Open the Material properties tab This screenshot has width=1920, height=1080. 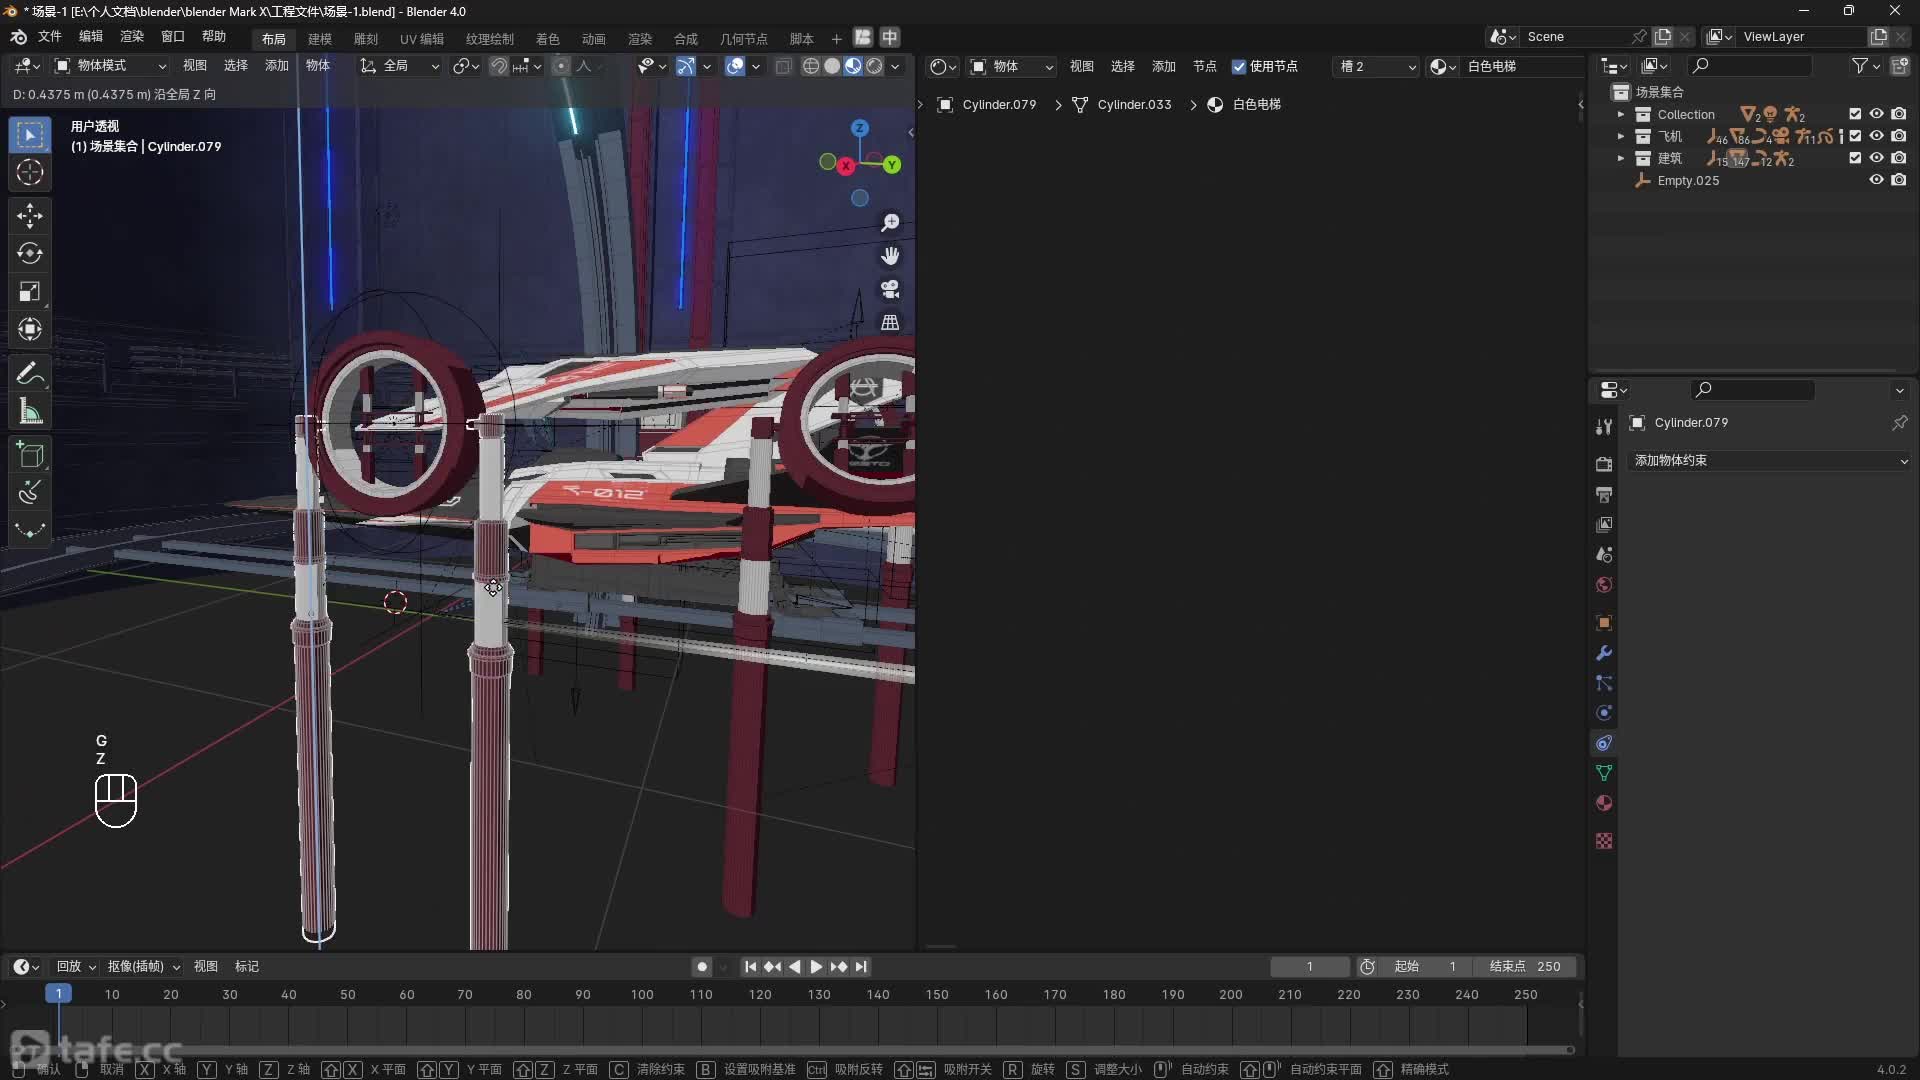pyautogui.click(x=1604, y=802)
